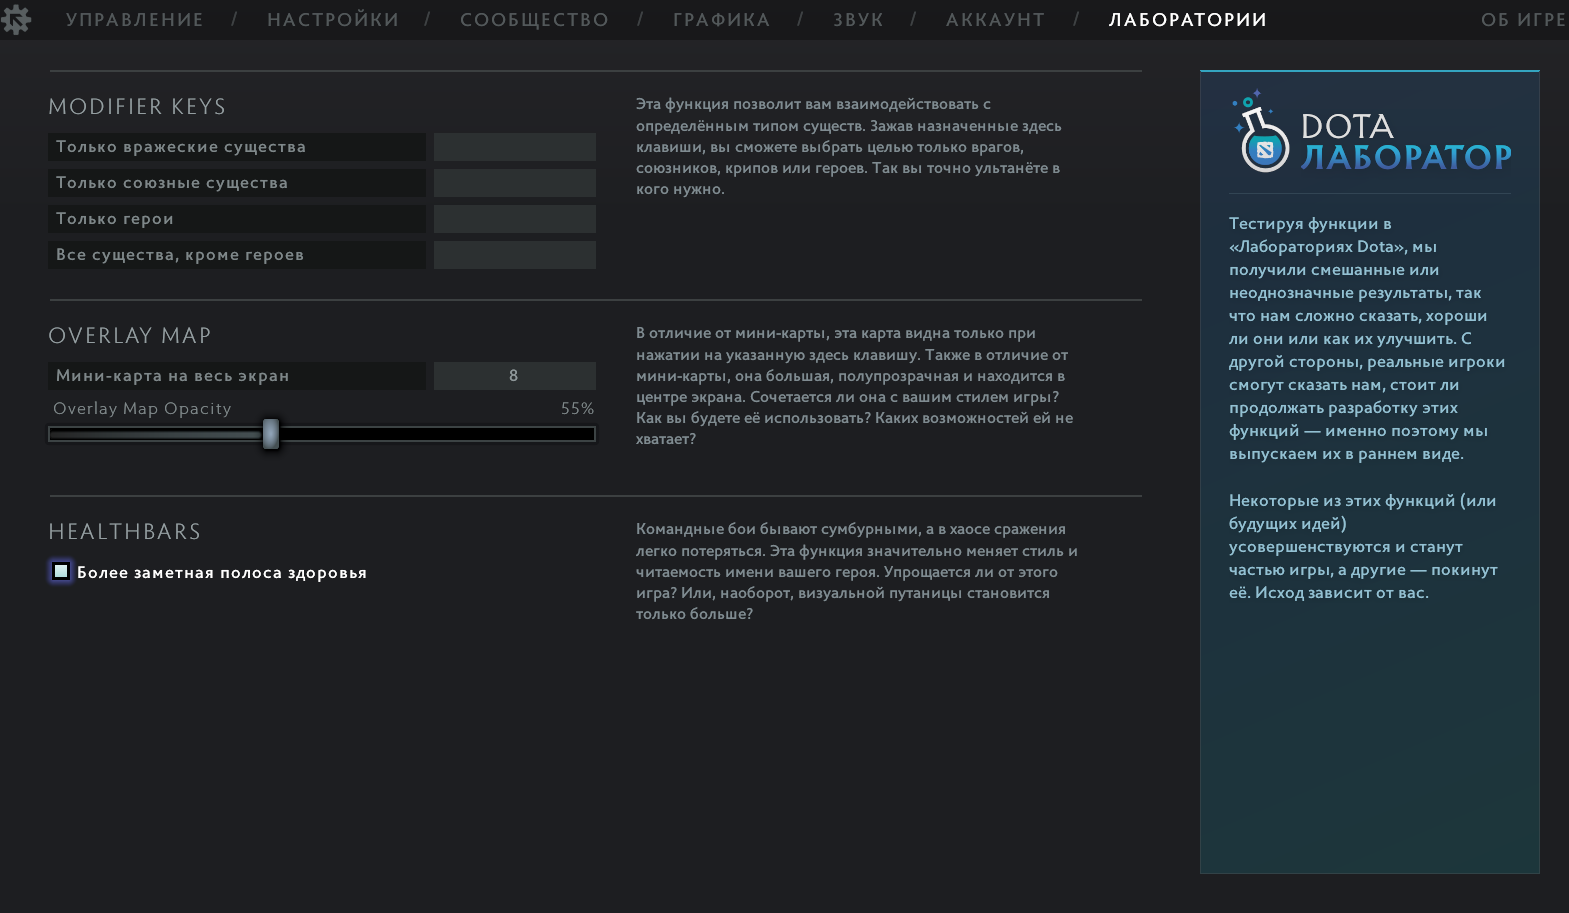Open the УПРАВЛЕНИЕ tab
The image size is (1569, 913).
pos(135,20)
